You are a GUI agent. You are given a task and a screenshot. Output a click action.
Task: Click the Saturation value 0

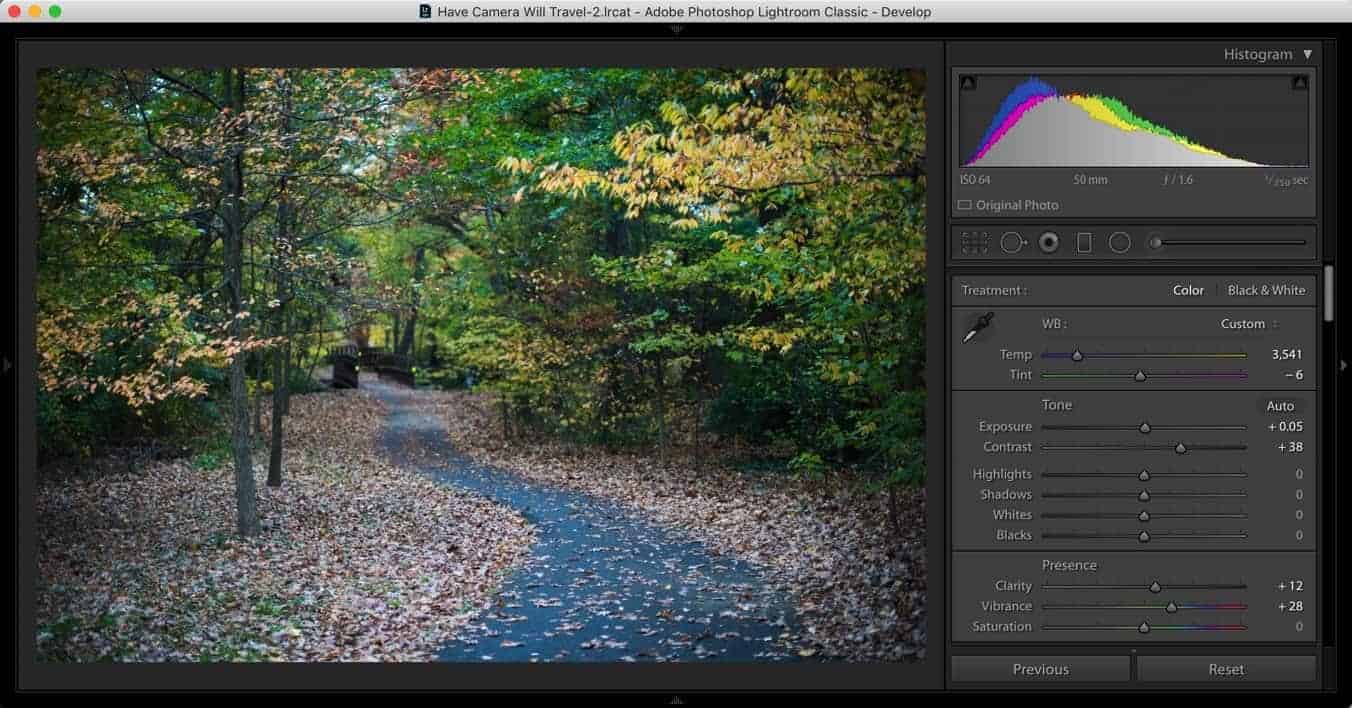pyautogui.click(x=1299, y=627)
